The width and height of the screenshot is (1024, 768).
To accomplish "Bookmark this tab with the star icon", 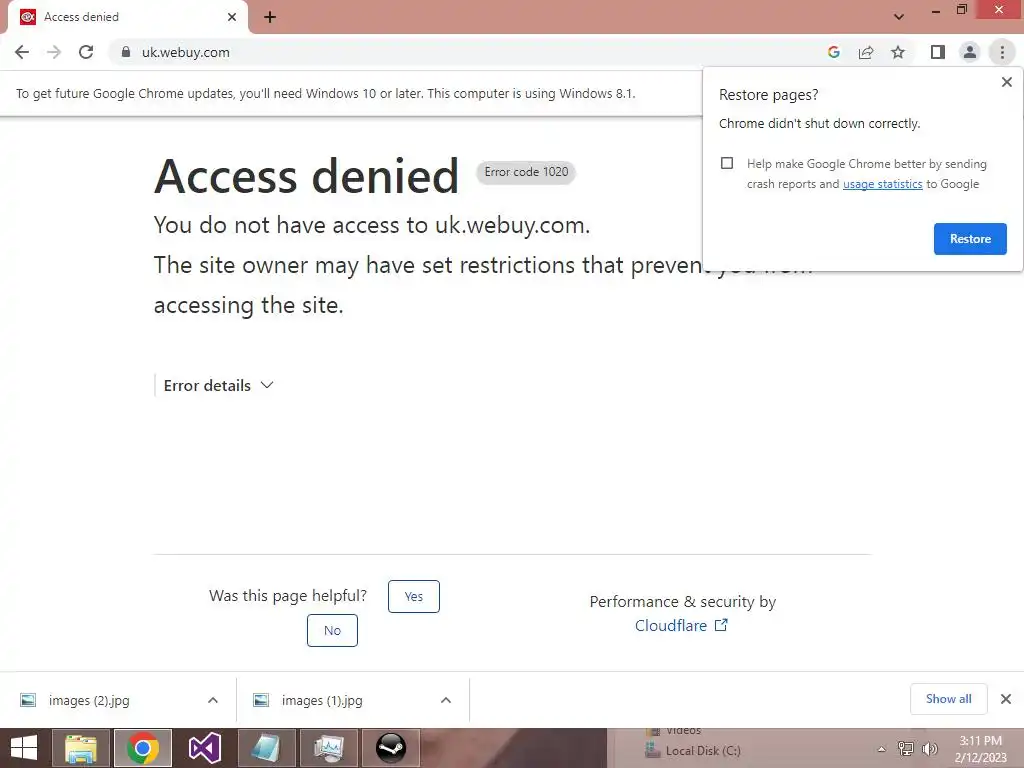I will 898,52.
